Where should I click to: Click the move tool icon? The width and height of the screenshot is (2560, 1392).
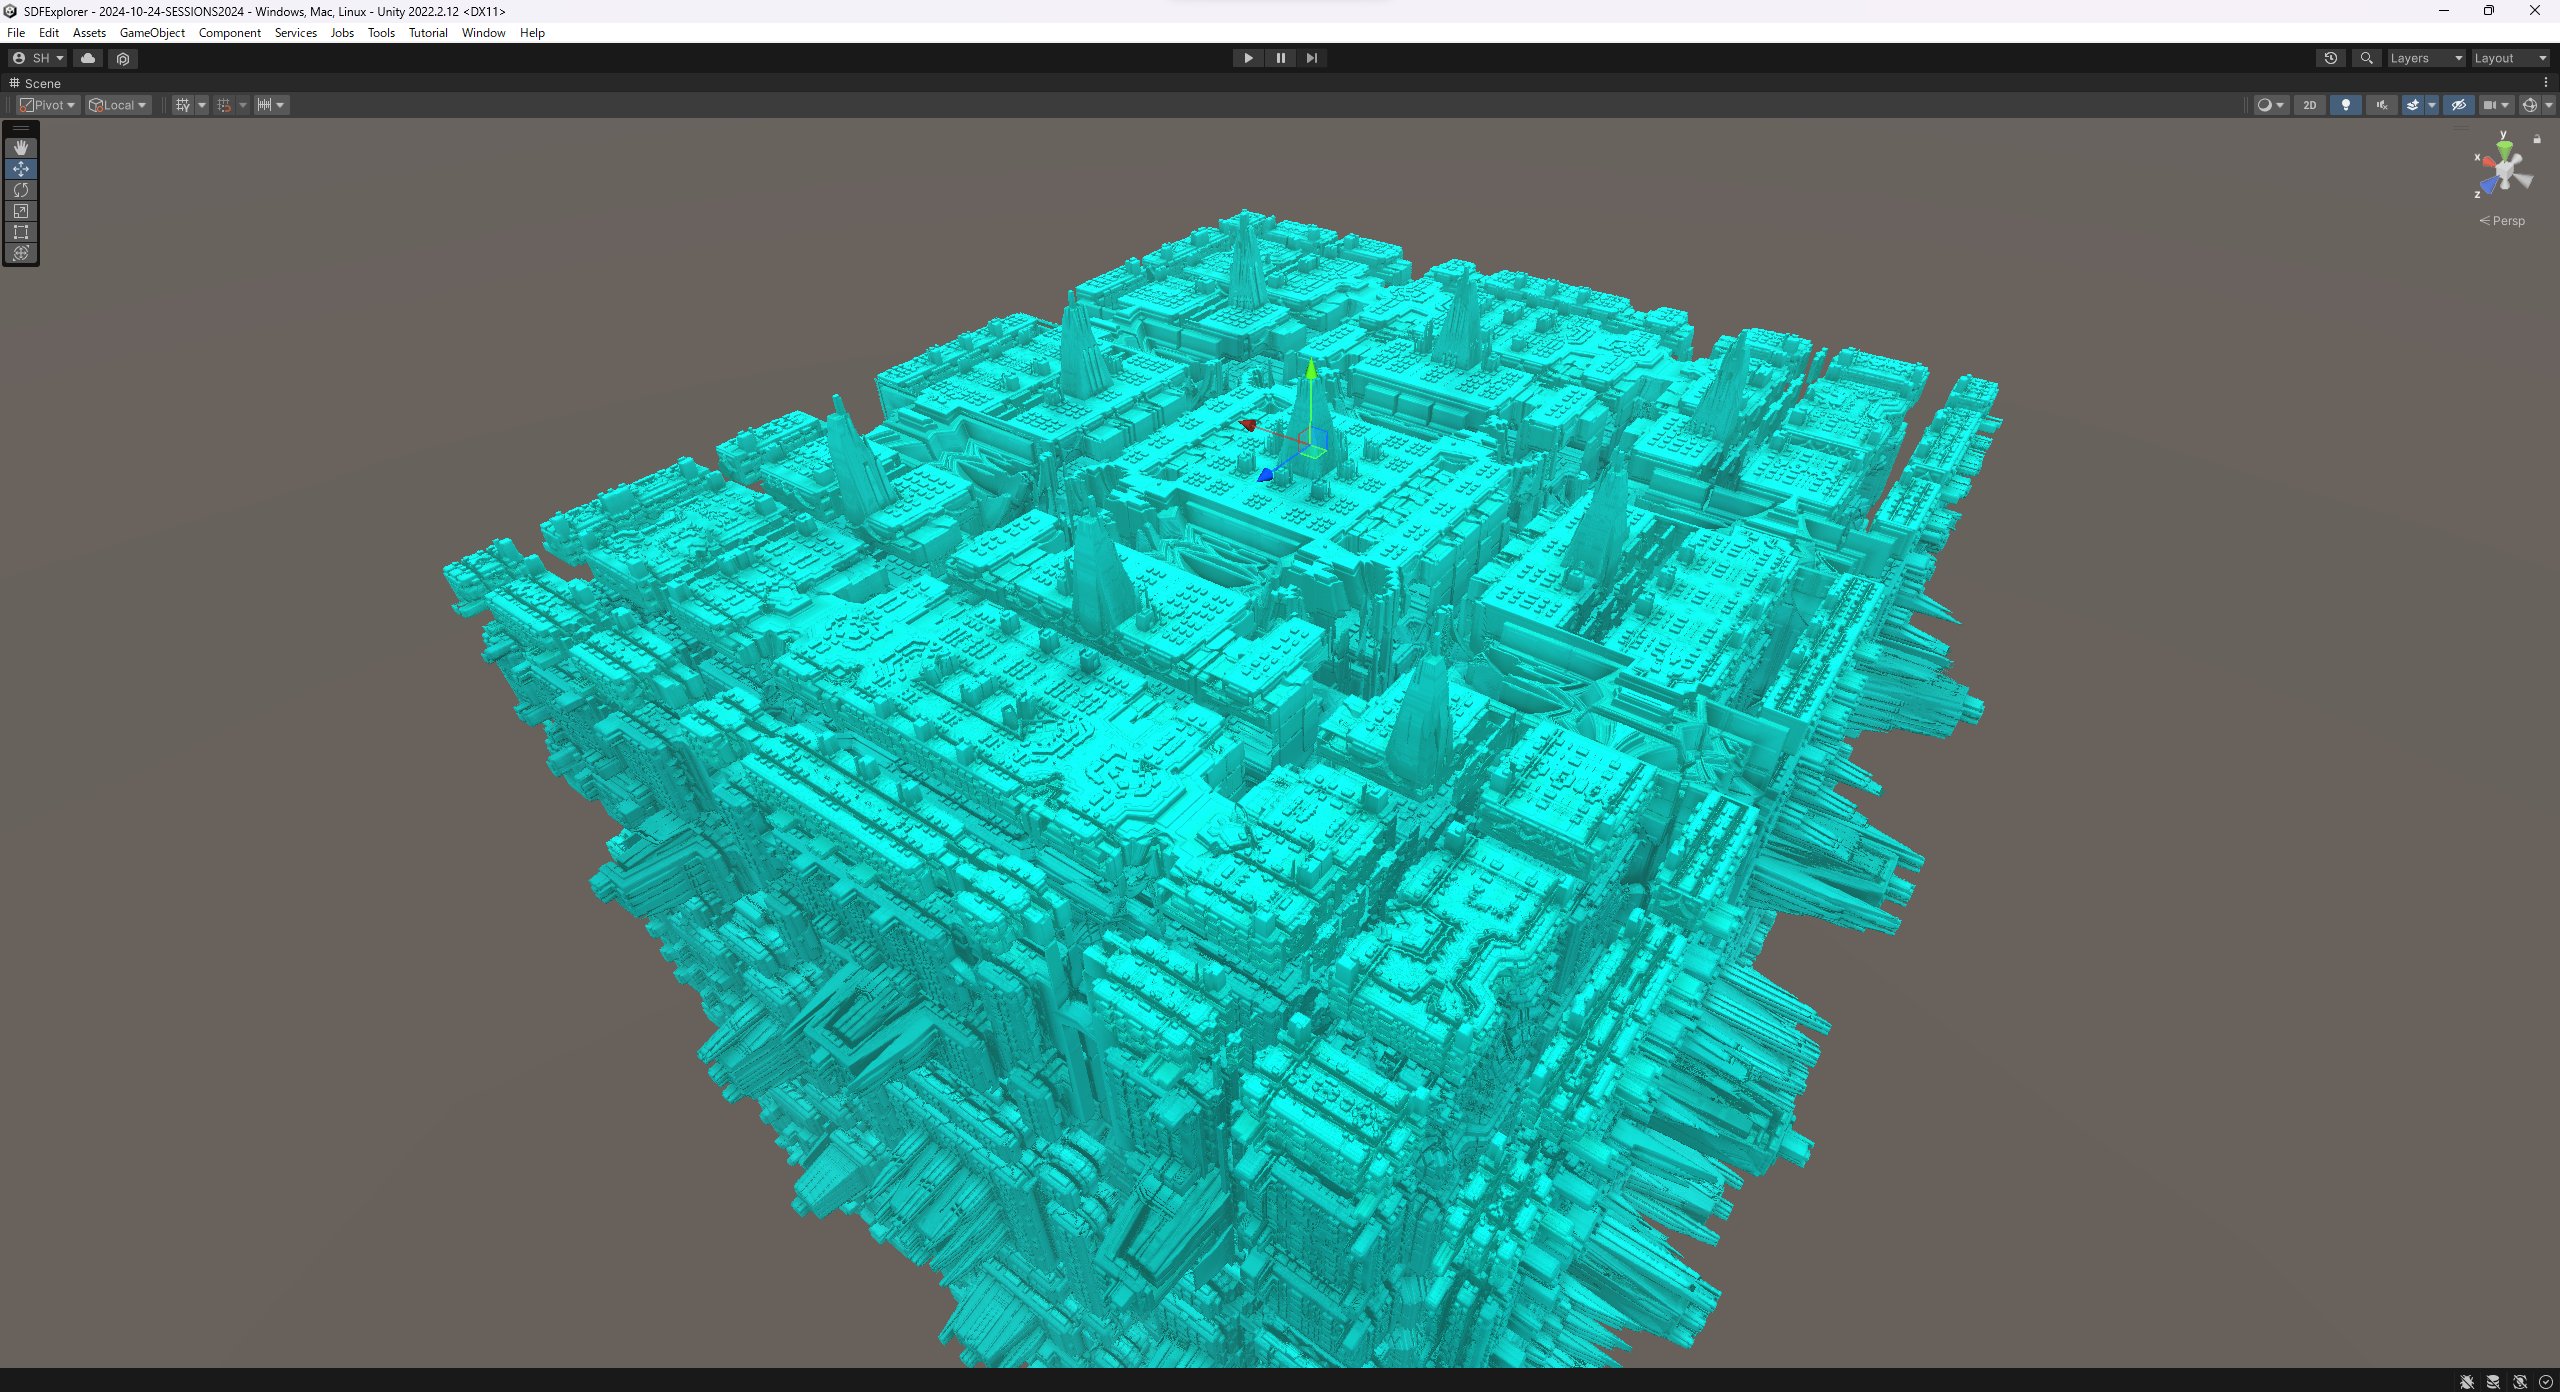pyautogui.click(x=21, y=166)
